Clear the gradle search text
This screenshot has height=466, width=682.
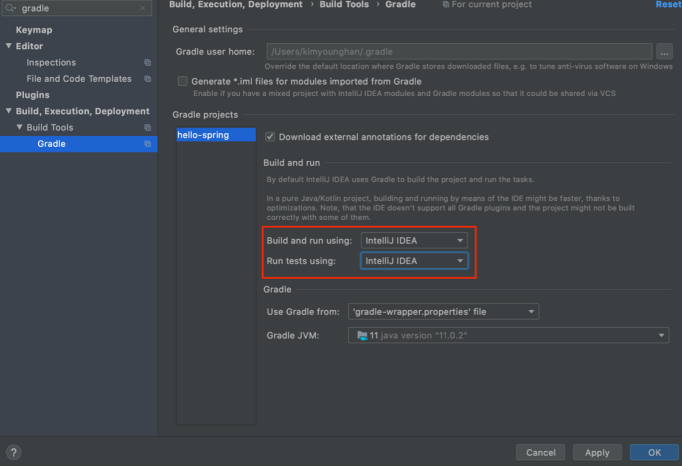(143, 8)
